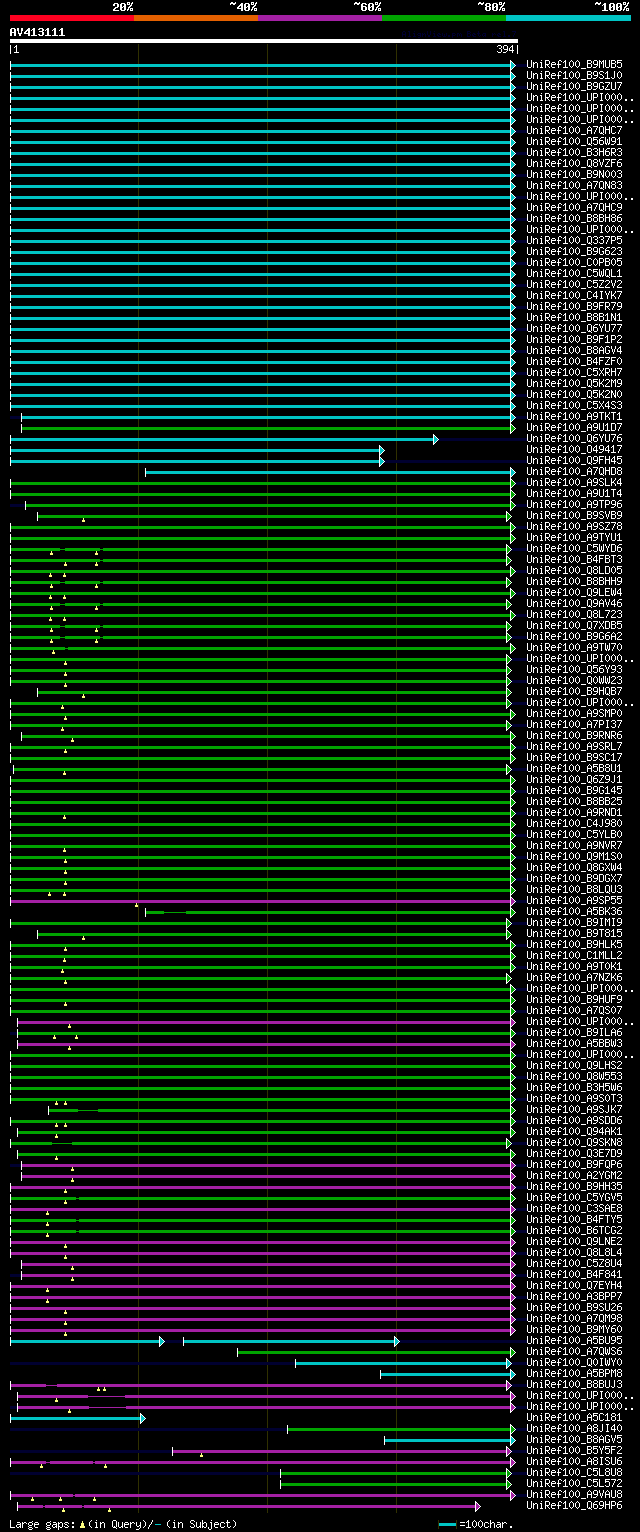Open the UniRef100_A7QHC7 hit label
This screenshot has width=640, height=1532.
coord(574,130)
